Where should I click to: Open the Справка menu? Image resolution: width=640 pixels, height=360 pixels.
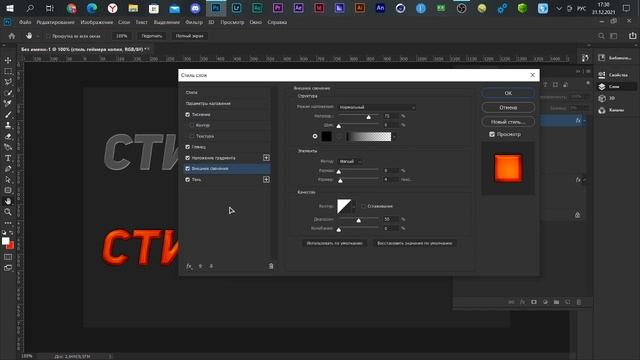[x=277, y=22]
